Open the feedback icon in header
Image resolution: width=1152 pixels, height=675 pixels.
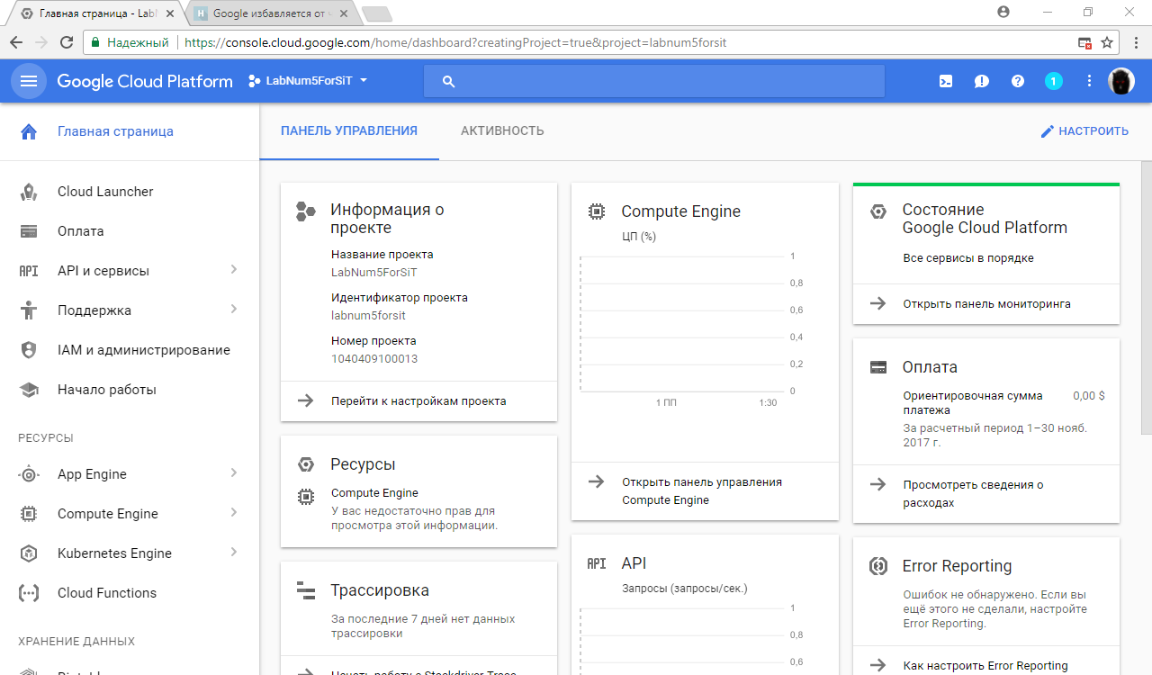click(982, 82)
